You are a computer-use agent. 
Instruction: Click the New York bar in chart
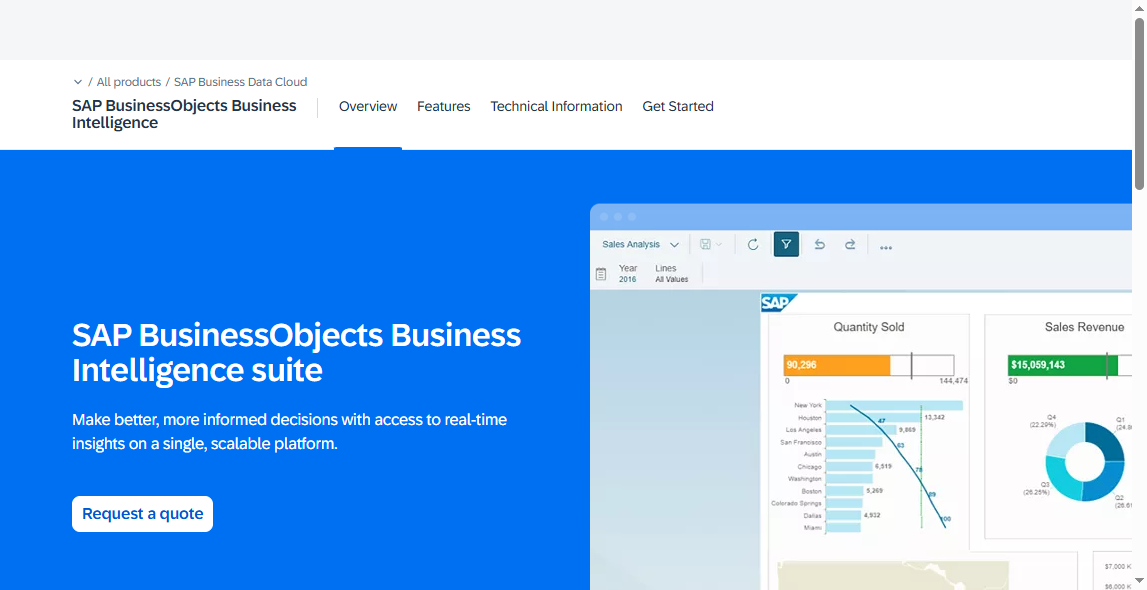894,405
